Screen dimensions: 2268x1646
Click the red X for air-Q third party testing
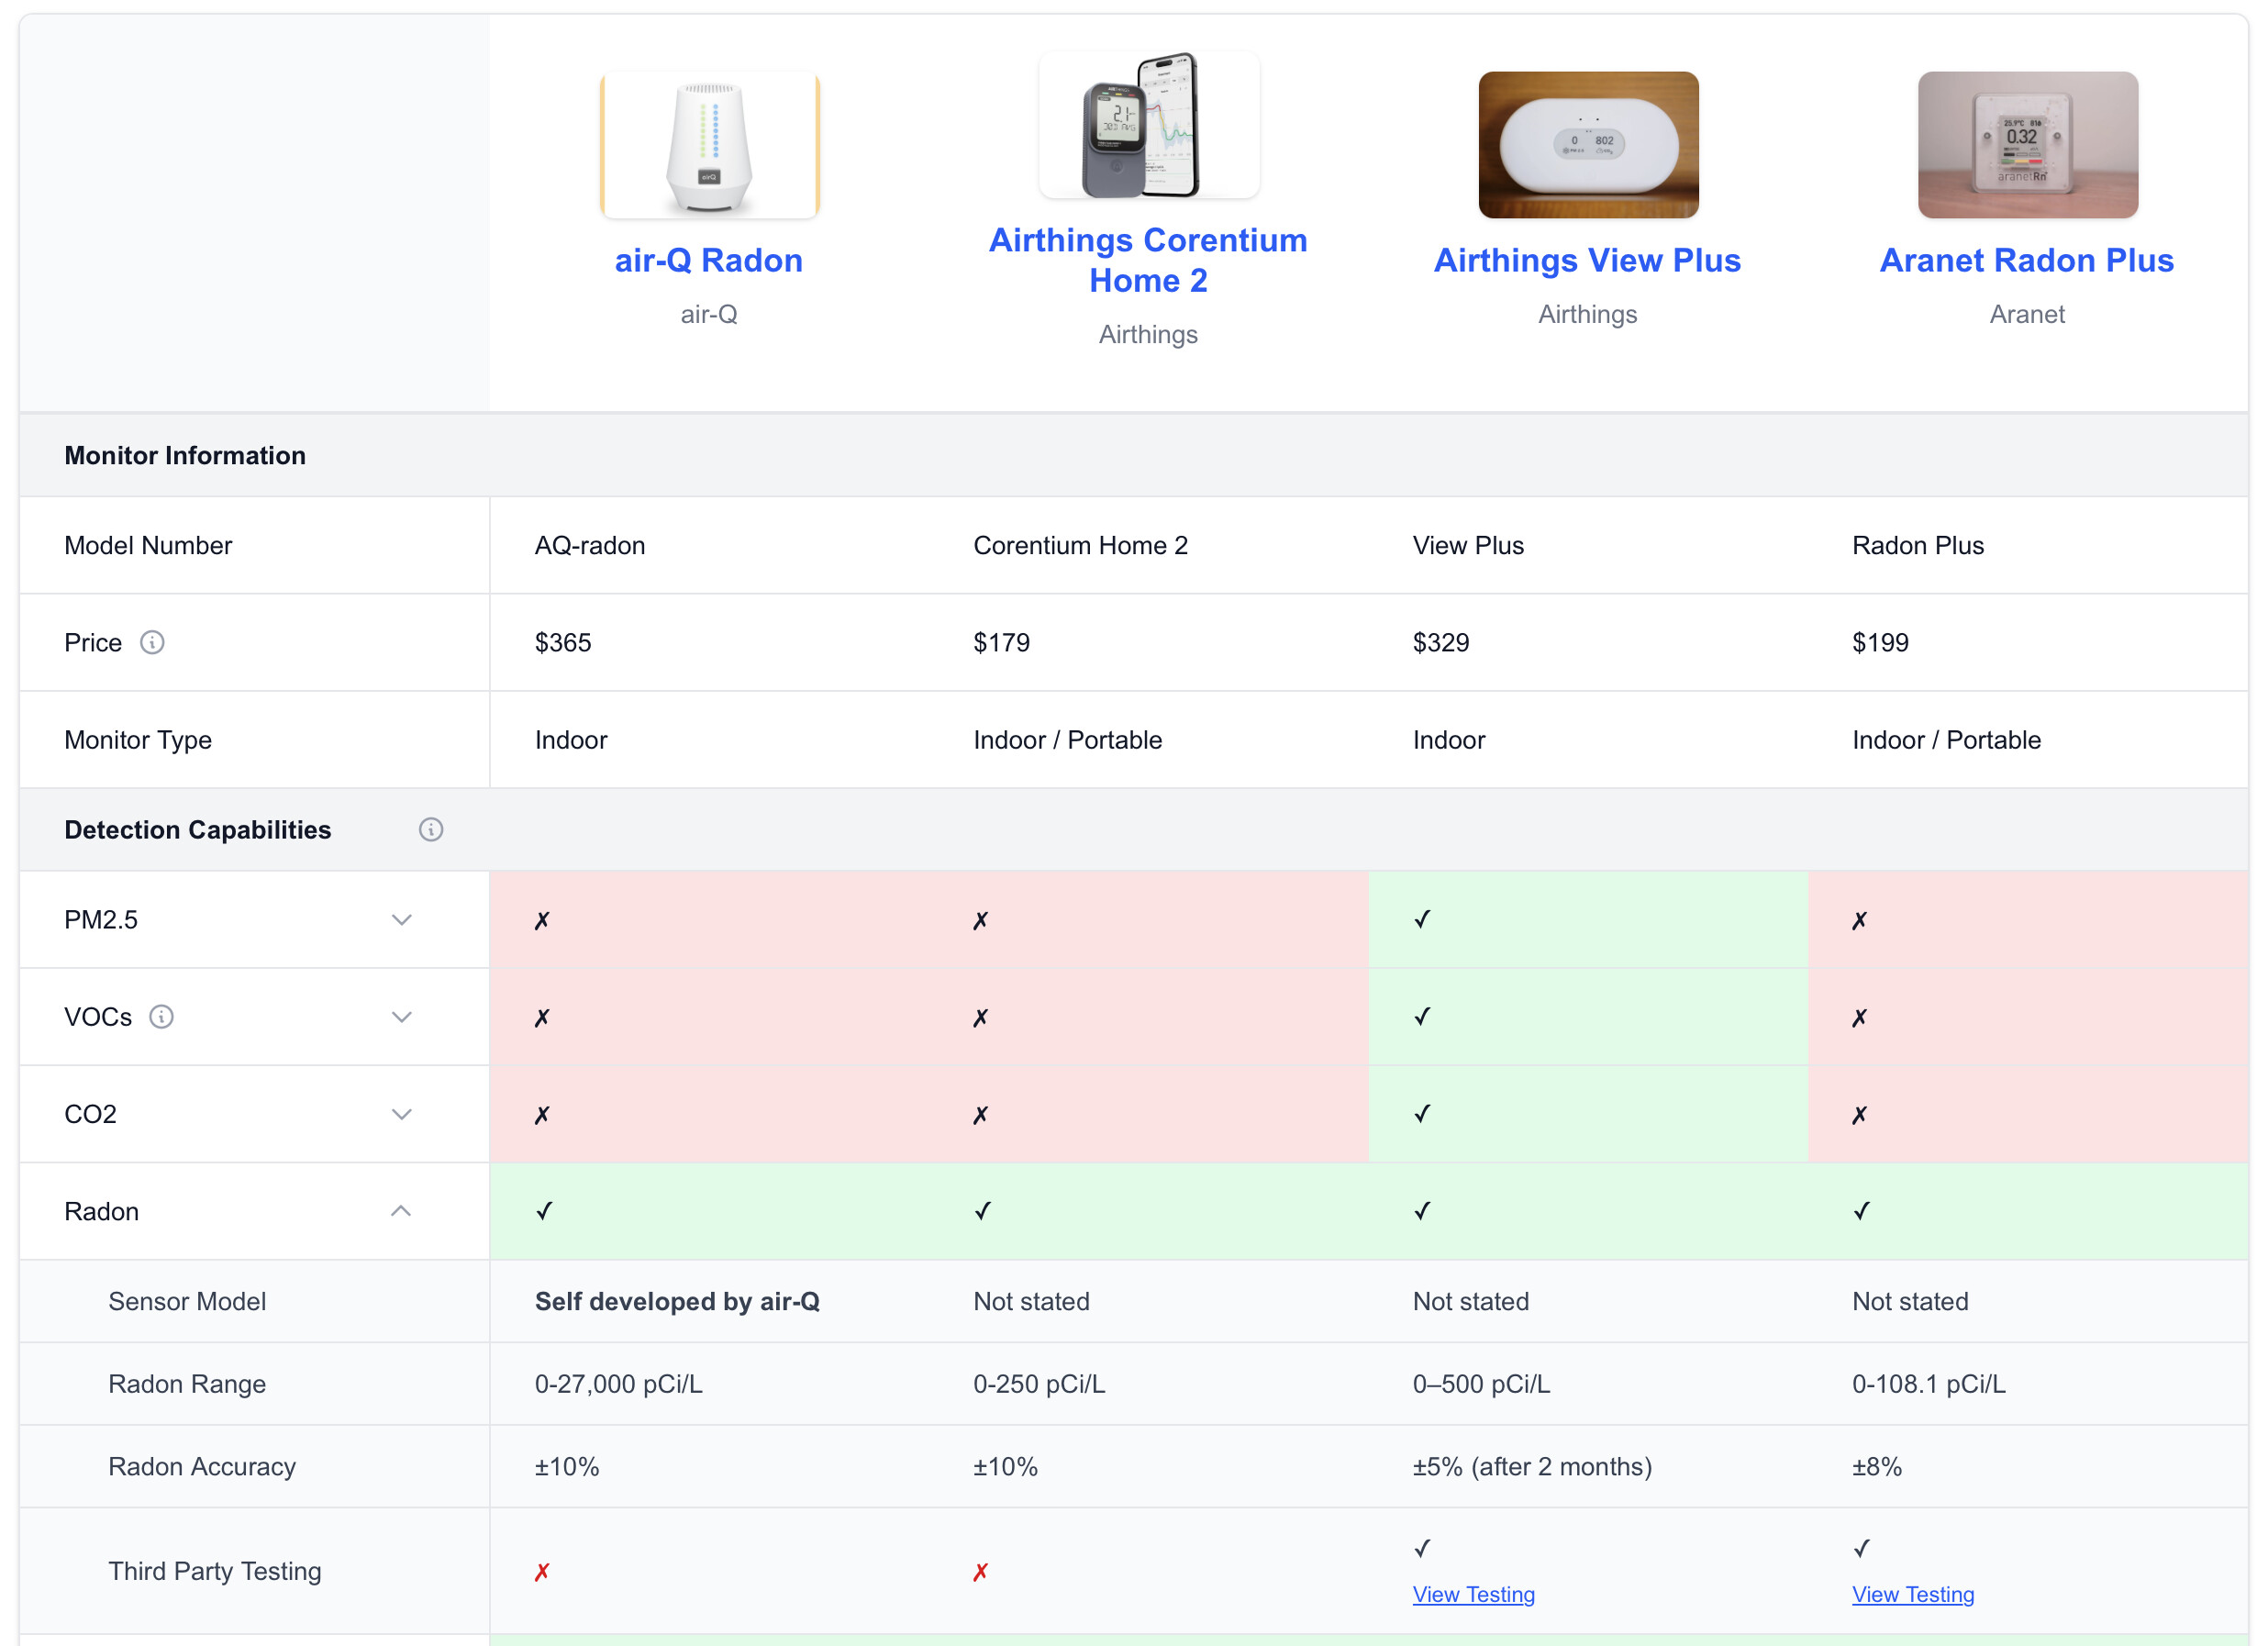(x=542, y=1572)
